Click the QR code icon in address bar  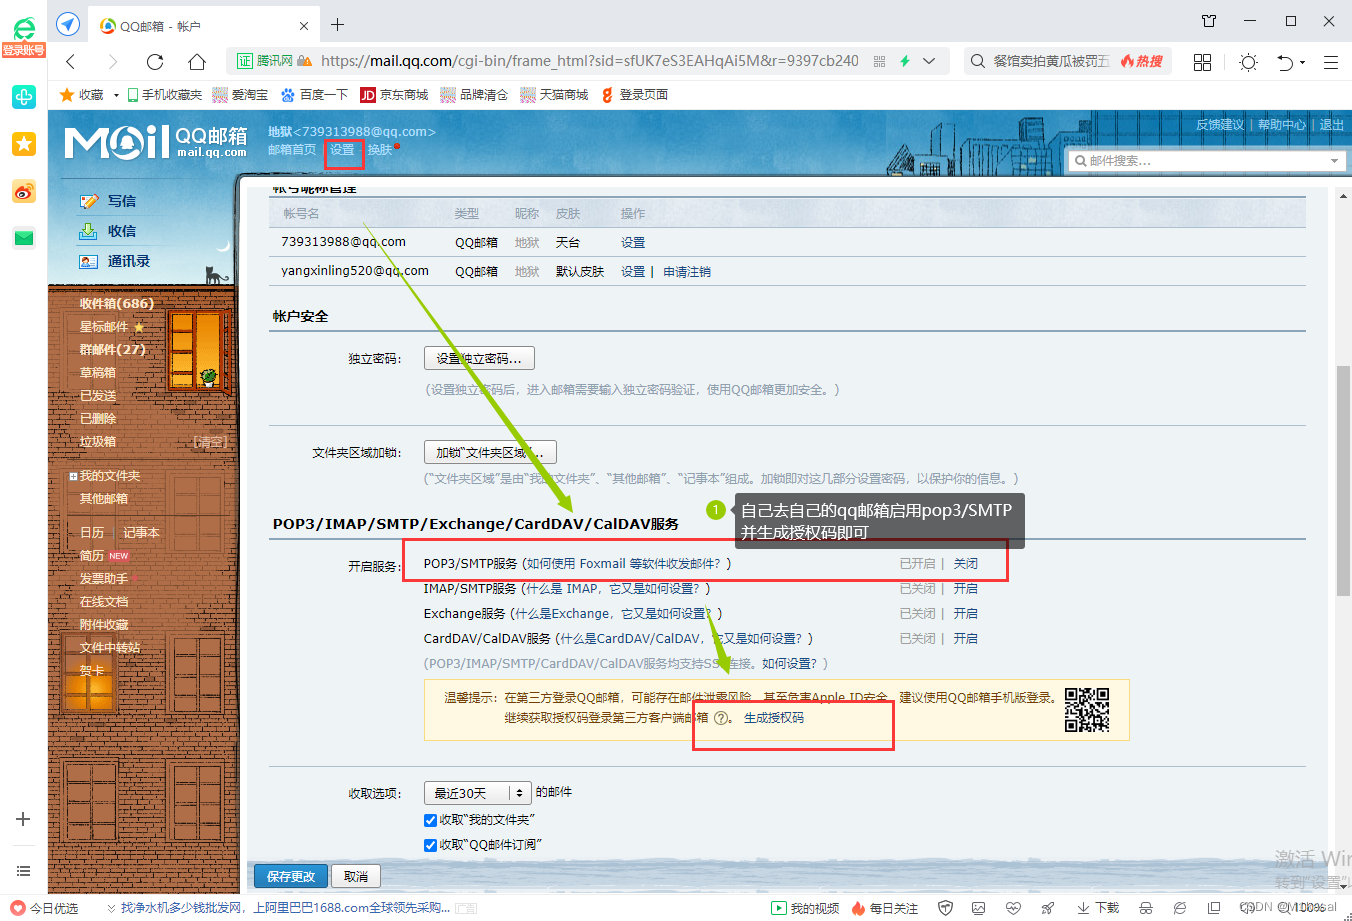point(880,61)
